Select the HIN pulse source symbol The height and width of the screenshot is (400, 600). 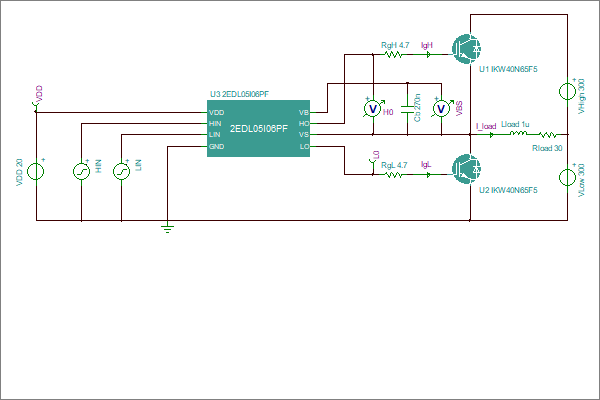[x=82, y=171]
